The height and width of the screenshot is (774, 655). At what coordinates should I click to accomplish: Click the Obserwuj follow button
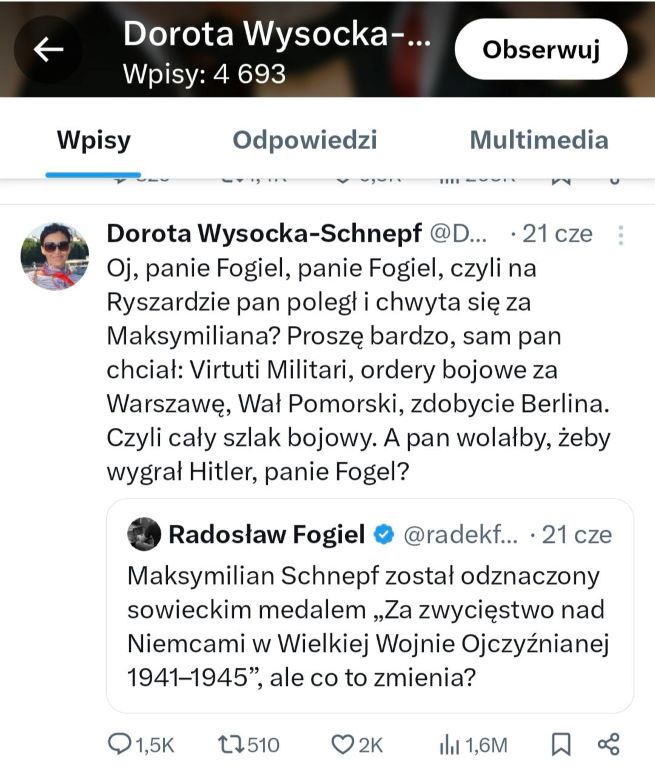pyautogui.click(x=541, y=49)
